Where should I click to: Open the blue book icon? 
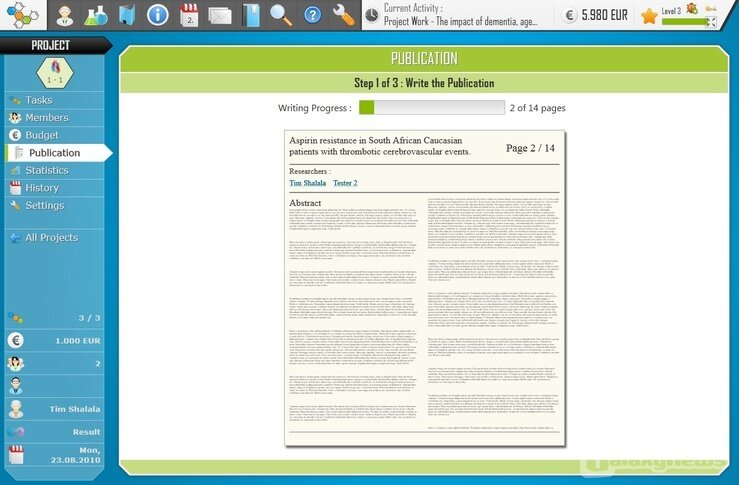(251, 15)
